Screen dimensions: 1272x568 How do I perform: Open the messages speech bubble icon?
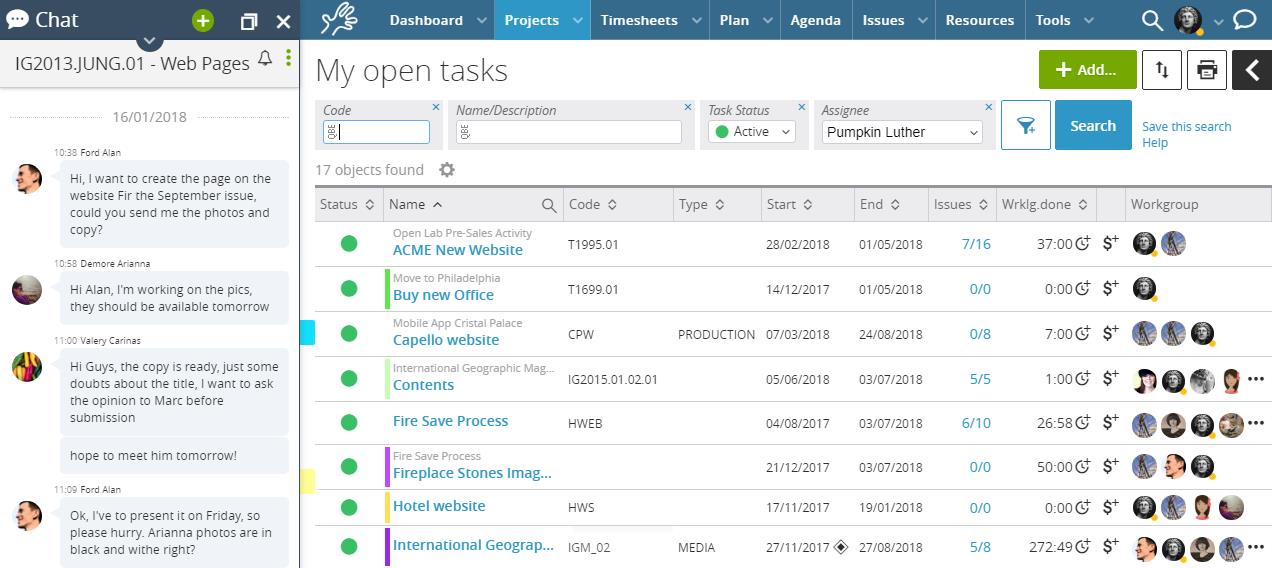pos(1244,20)
